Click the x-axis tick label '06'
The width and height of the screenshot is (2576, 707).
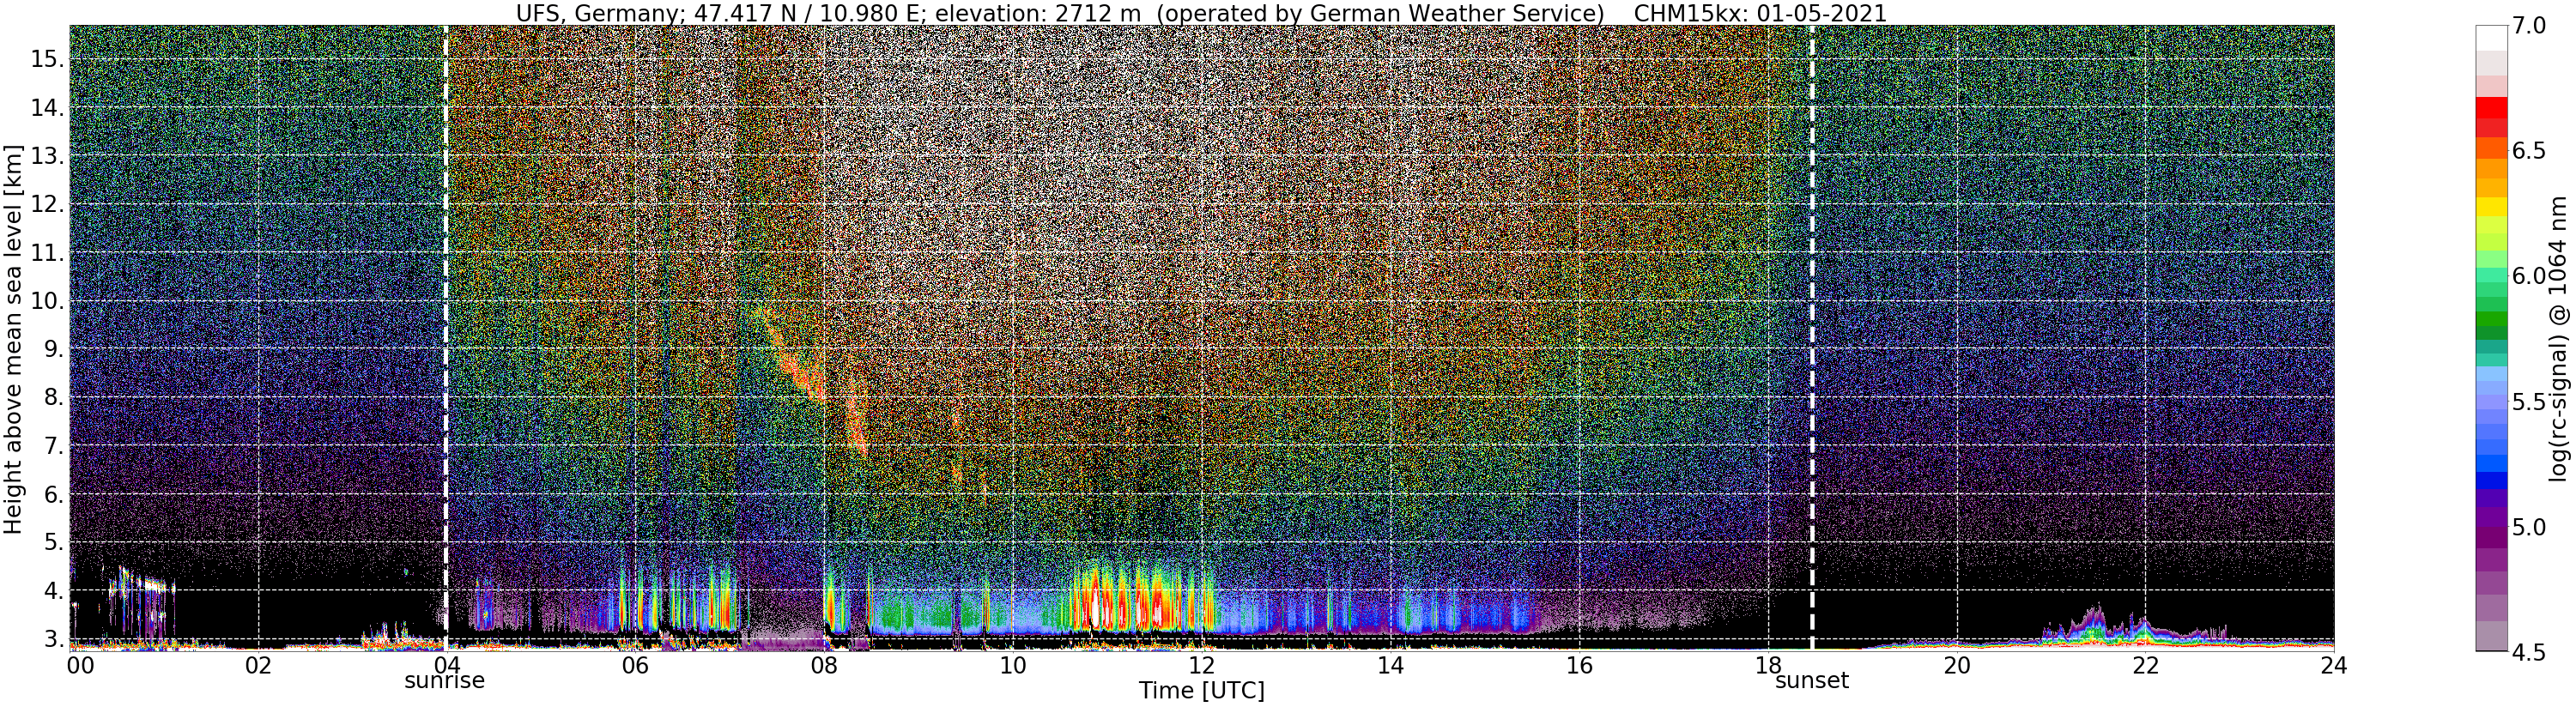(x=635, y=664)
